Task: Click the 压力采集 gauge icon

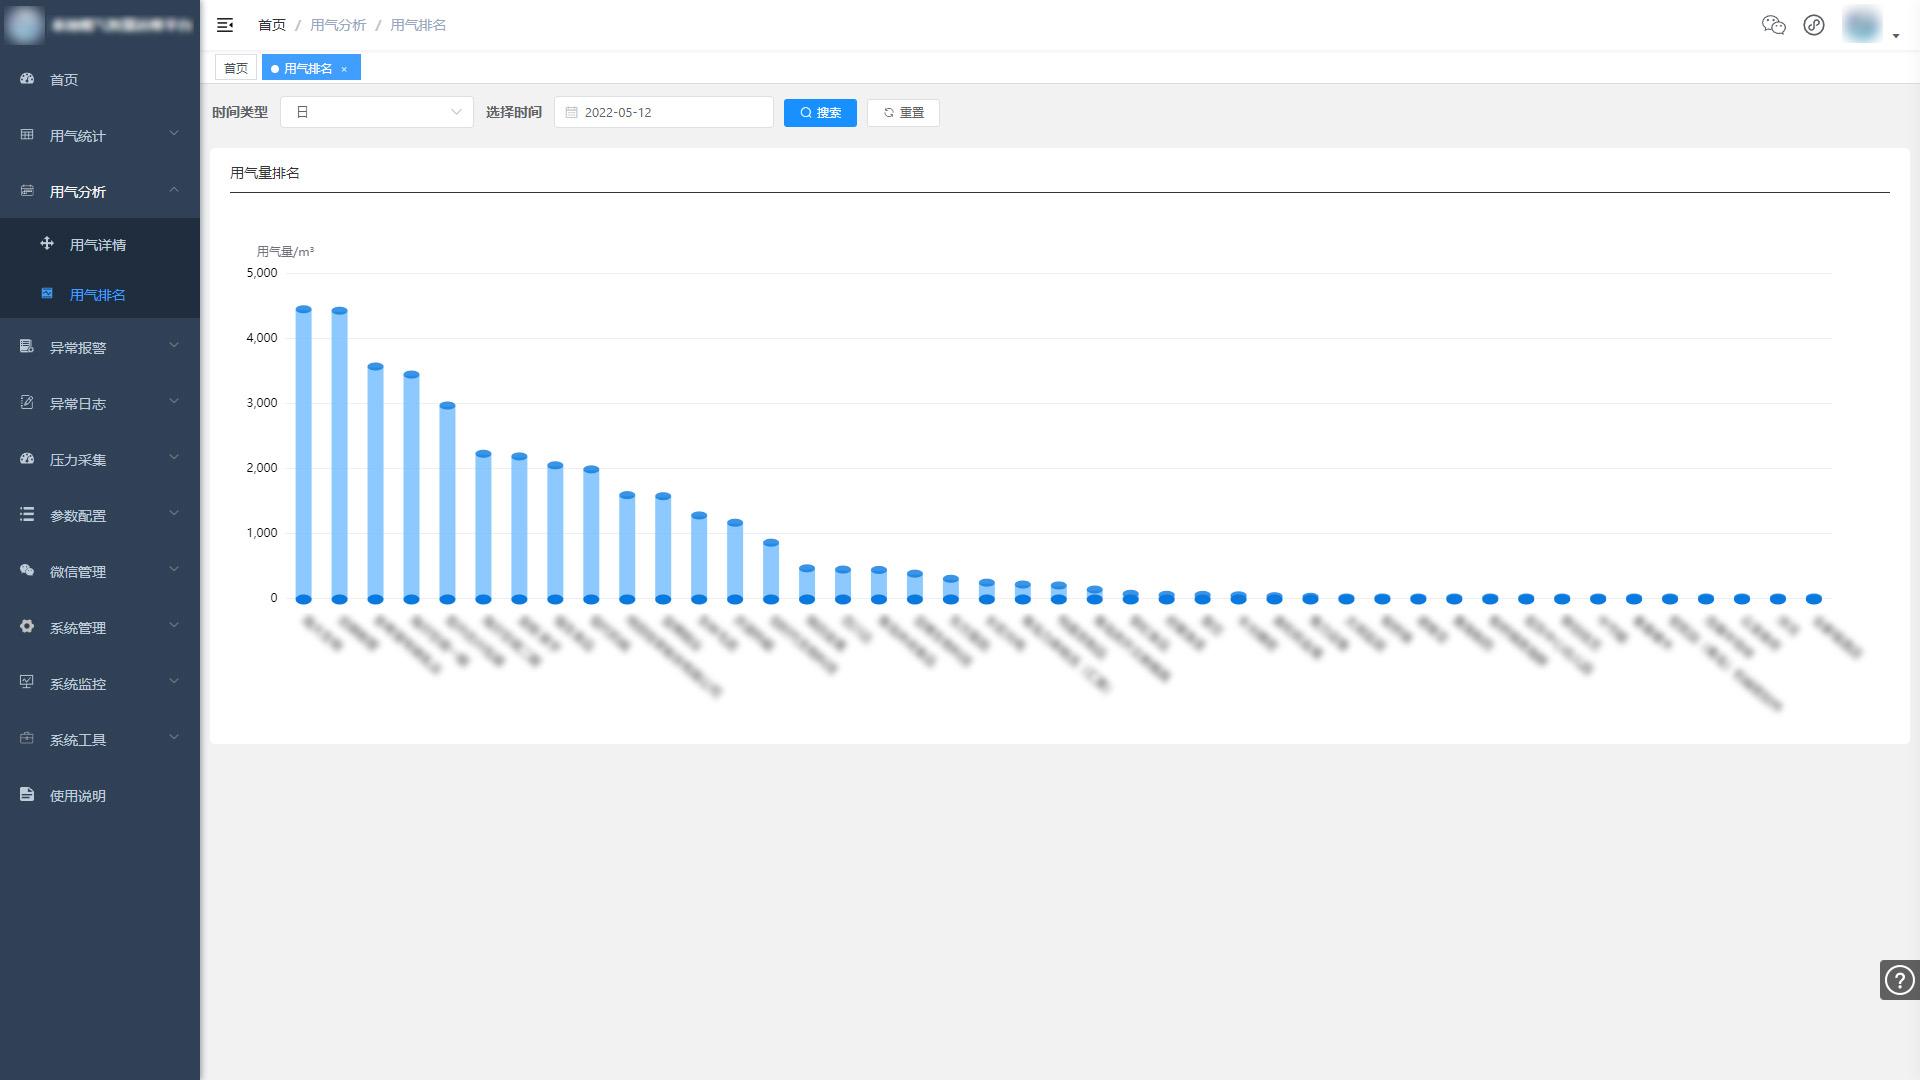Action: coord(27,459)
